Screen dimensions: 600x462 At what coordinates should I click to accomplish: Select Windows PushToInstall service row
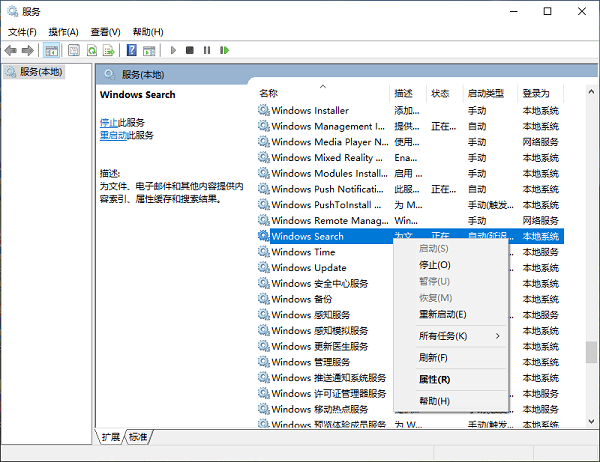[410, 204]
